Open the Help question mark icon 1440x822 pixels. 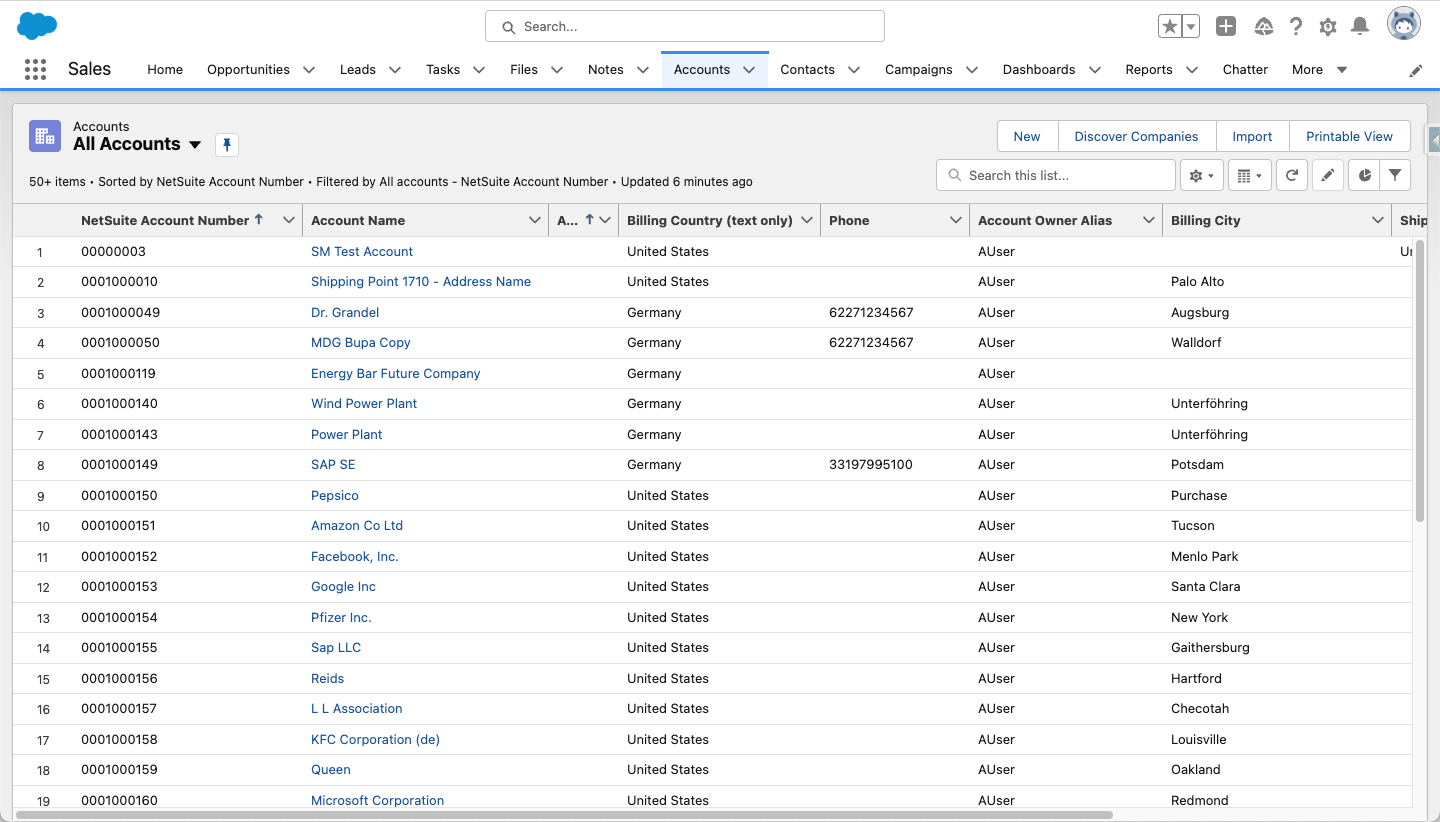tap(1296, 27)
